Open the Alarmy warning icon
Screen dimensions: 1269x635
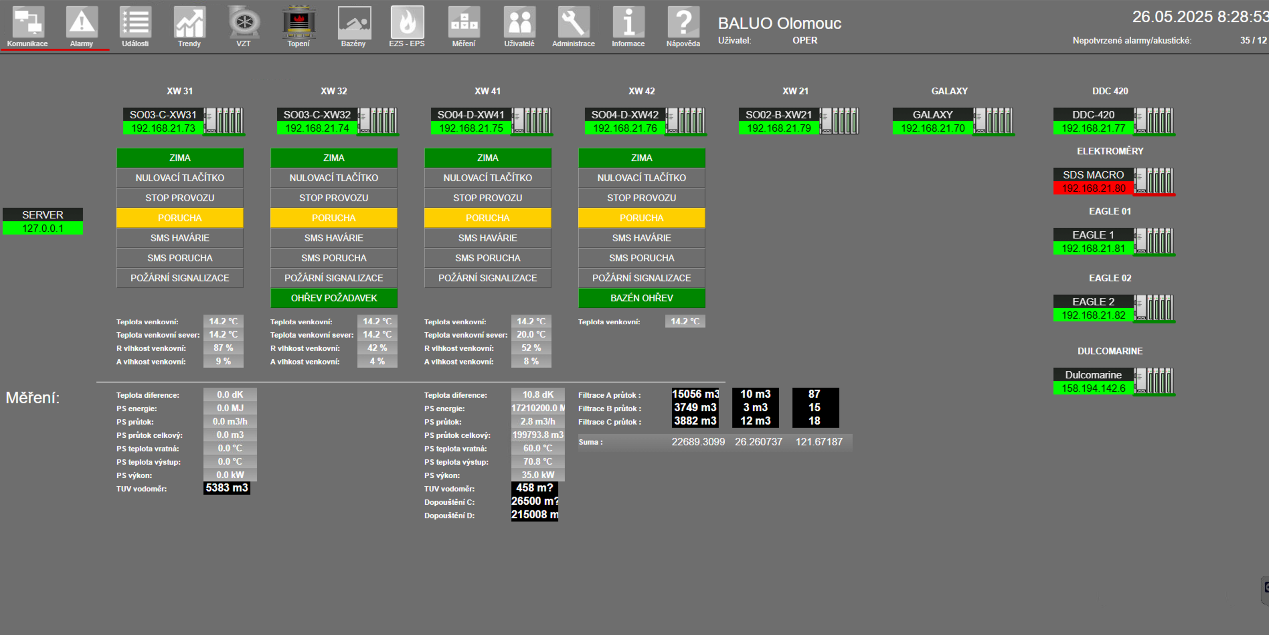pos(82,22)
